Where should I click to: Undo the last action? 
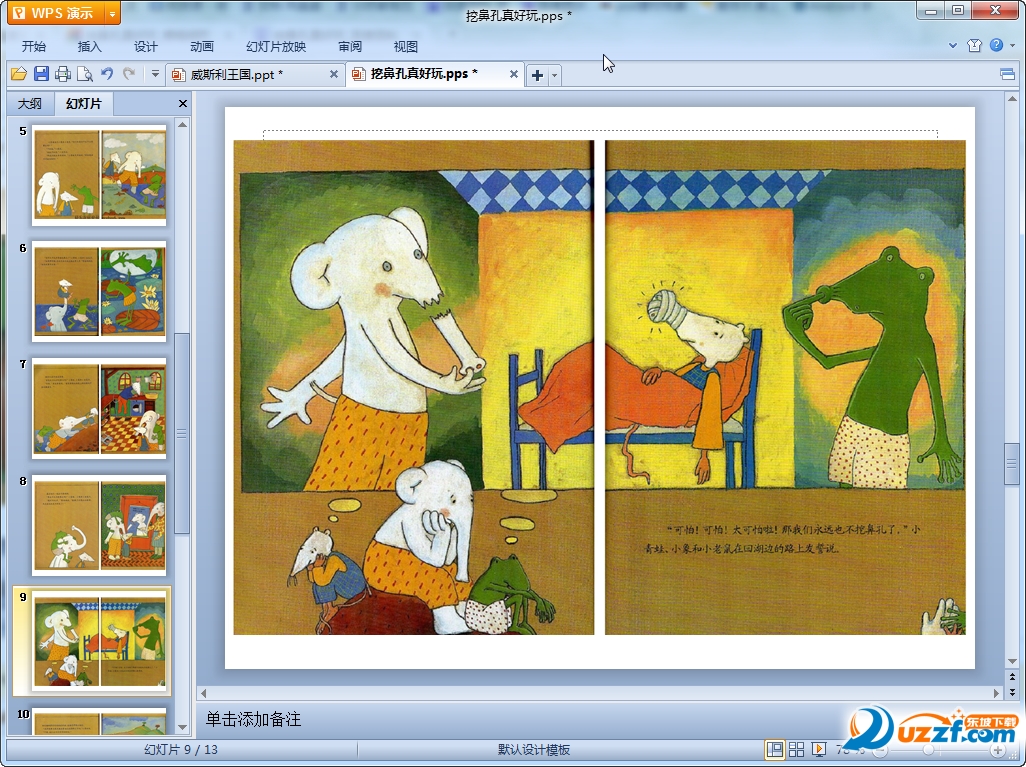click(107, 74)
